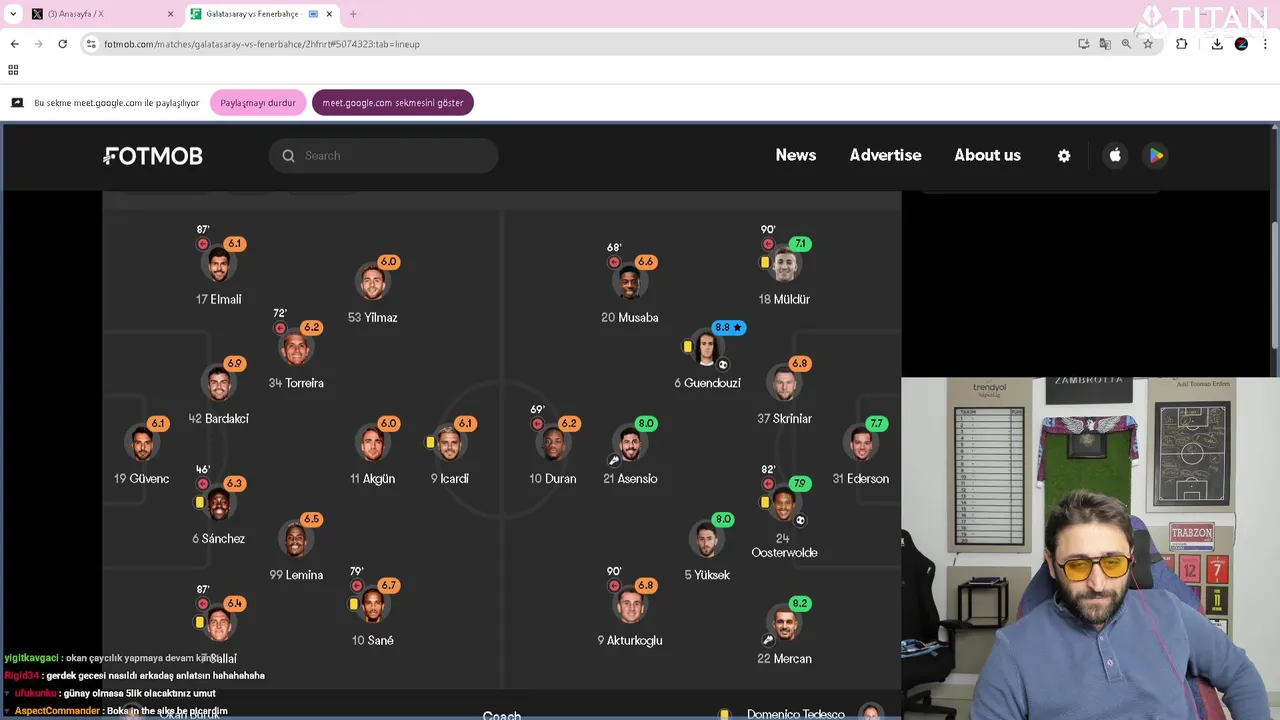This screenshot has height=720, width=1280.
Task: Open player 11 Akgün
Action: pos(373,444)
